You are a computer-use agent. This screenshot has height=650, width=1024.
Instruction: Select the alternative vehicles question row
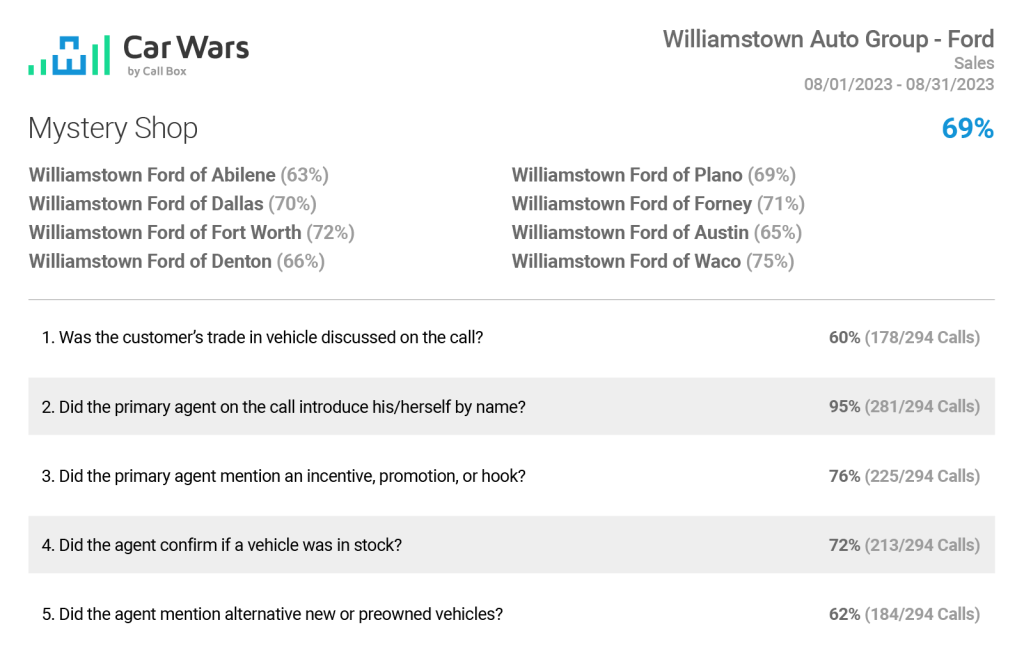pos(511,614)
